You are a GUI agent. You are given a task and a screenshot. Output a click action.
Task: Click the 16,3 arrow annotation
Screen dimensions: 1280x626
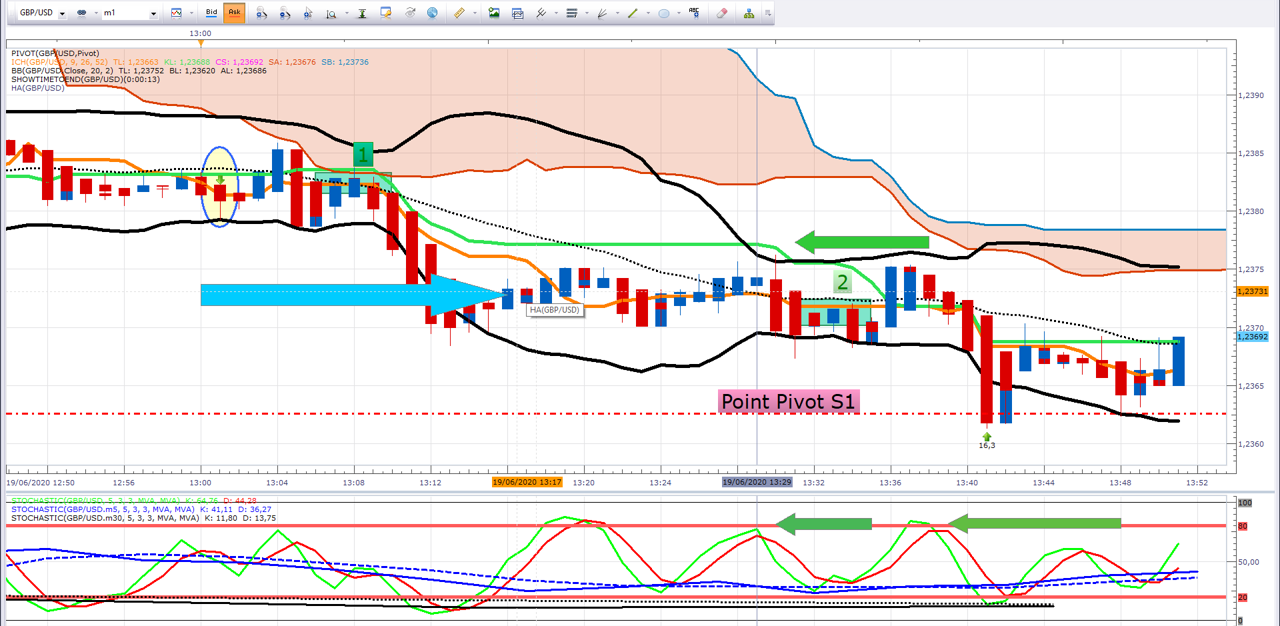coord(987,440)
